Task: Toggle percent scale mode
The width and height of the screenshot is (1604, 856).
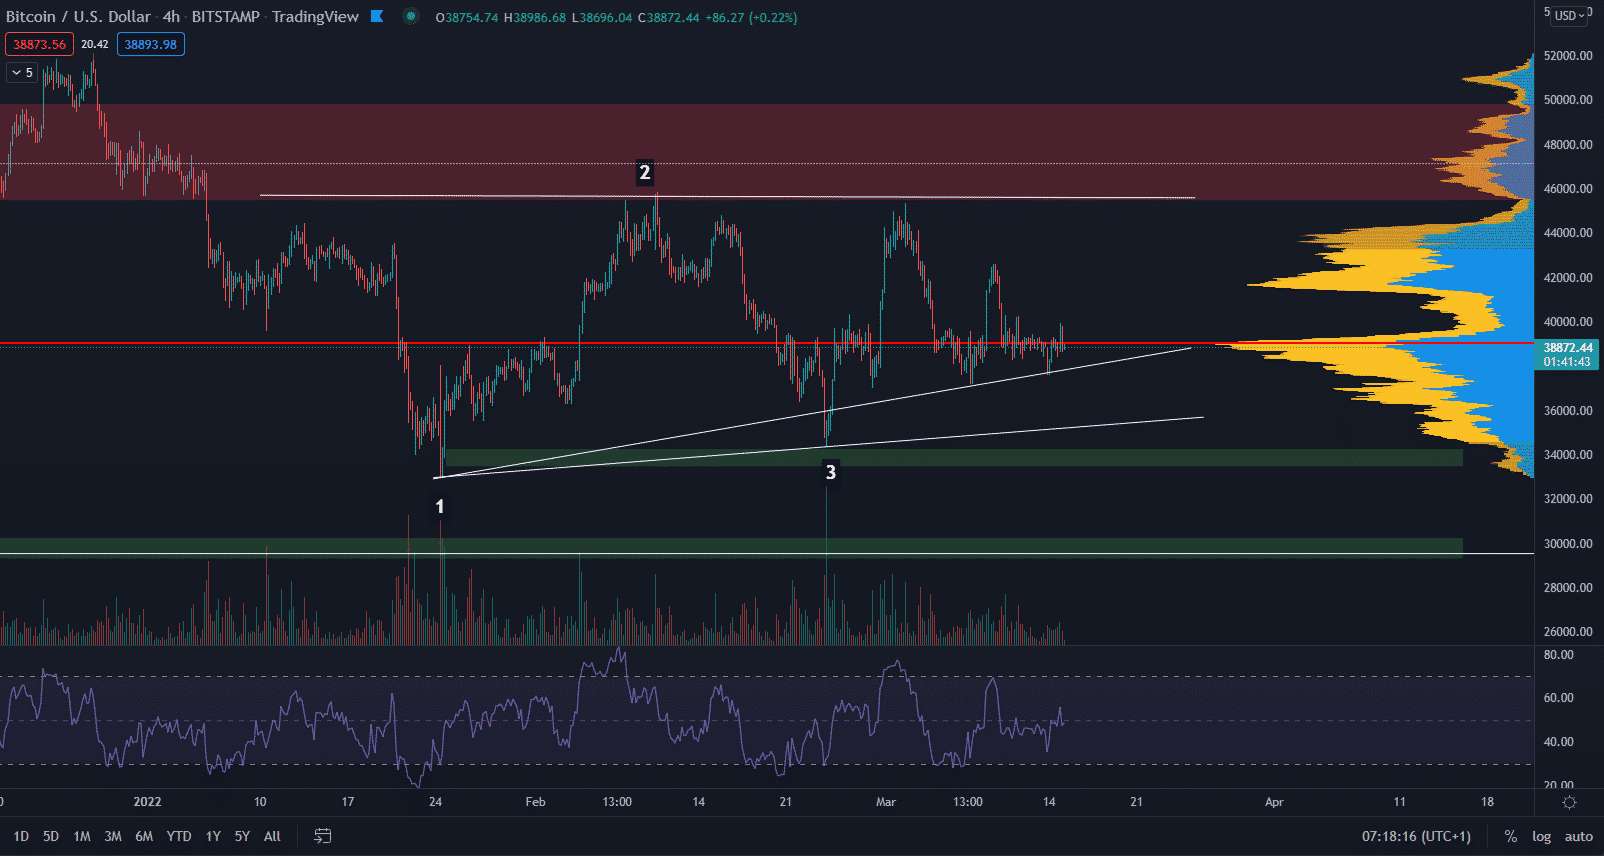Action: tap(1510, 836)
